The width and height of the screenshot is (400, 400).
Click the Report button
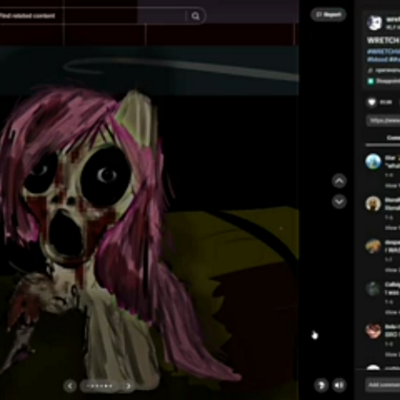tap(328, 14)
